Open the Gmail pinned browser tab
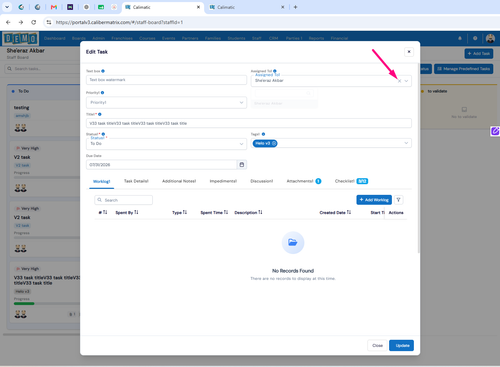The width and height of the screenshot is (500, 367). pyautogui.click(x=54, y=7)
